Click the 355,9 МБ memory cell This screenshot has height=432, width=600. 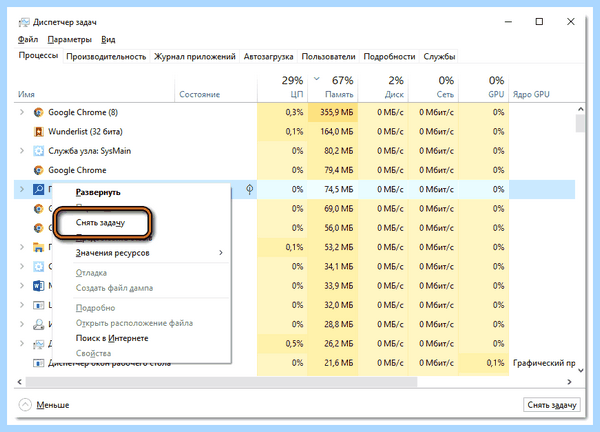pos(333,112)
